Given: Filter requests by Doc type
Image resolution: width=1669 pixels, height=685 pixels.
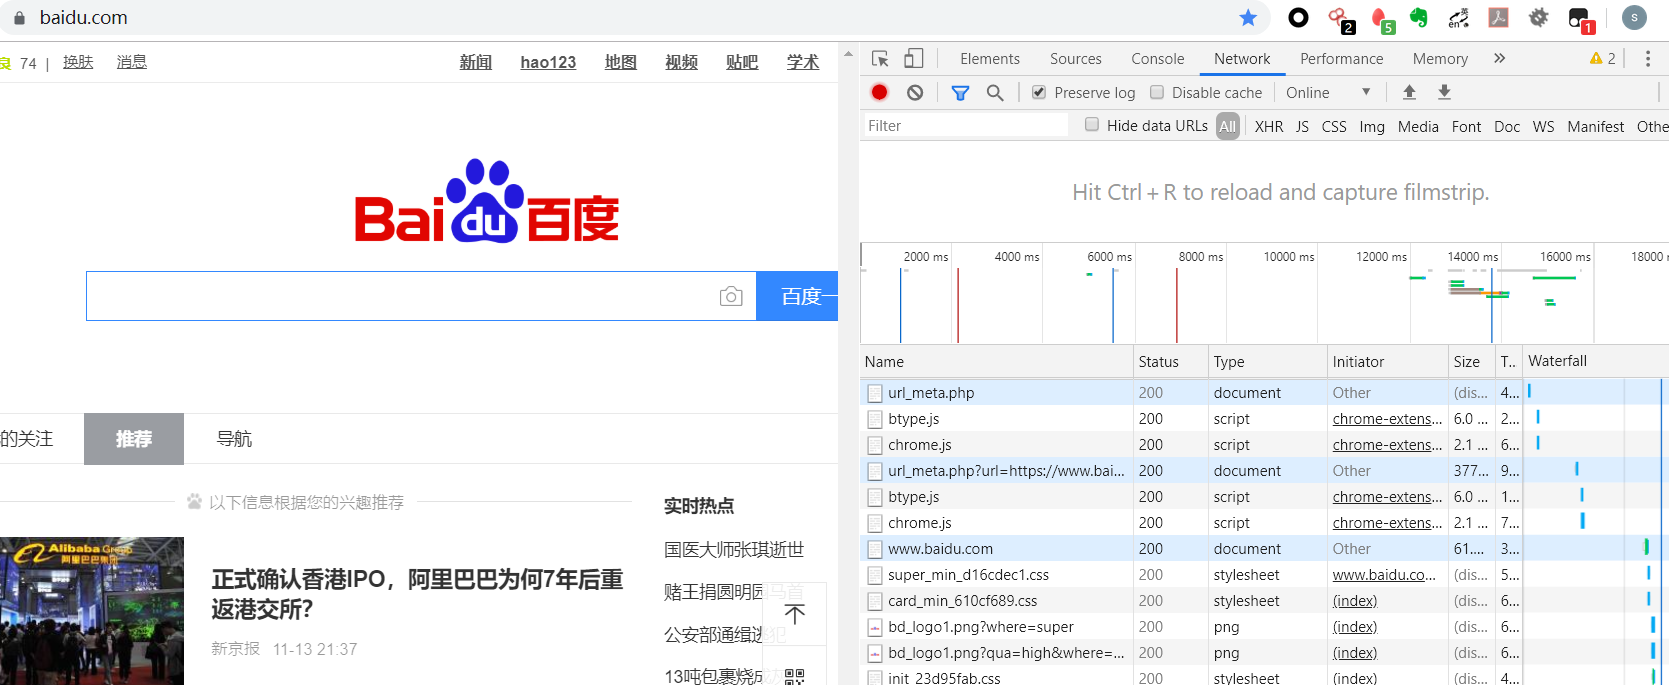Looking at the screenshot, I should (x=1507, y=126).
